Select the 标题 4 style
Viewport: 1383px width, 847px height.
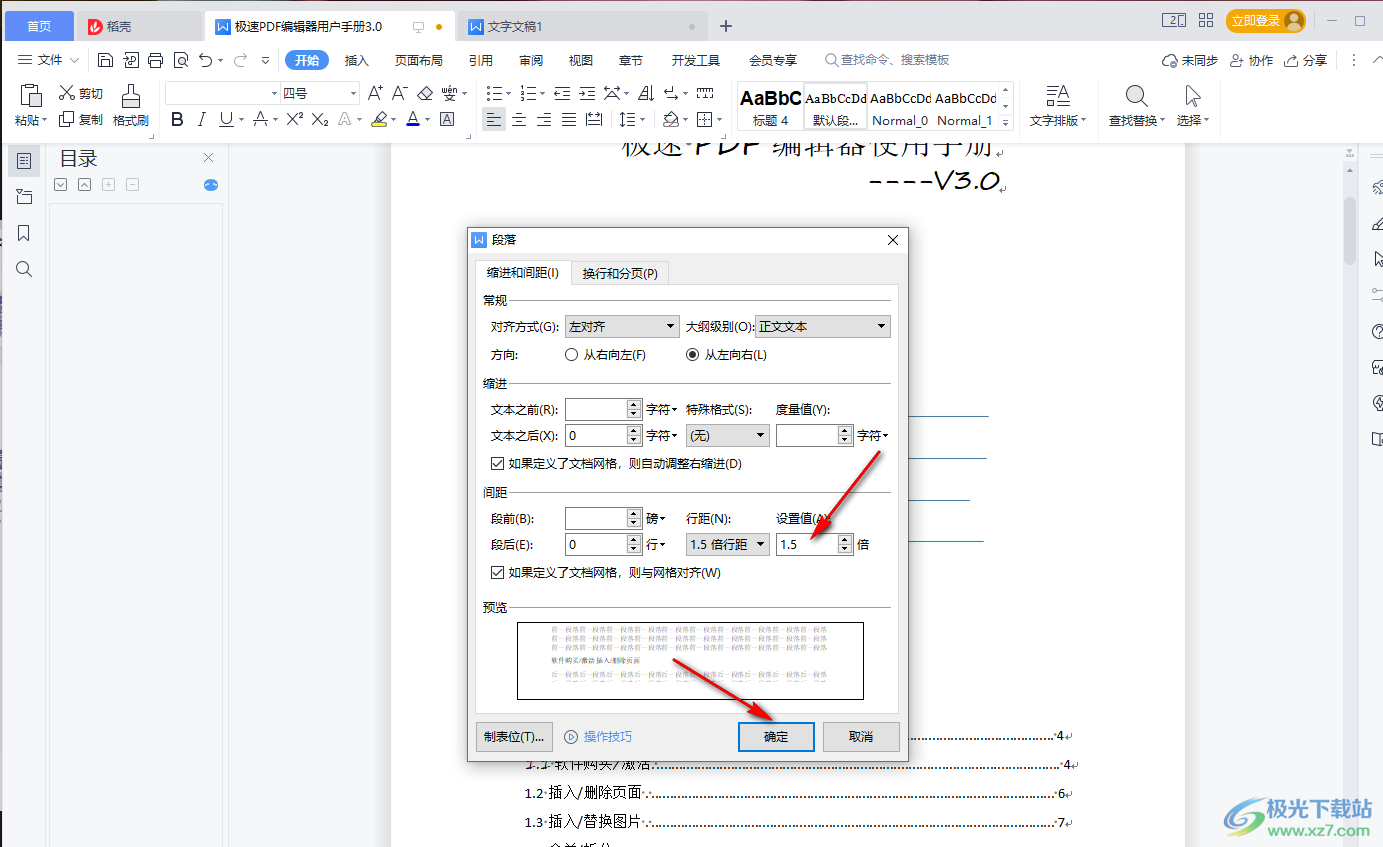tap(770, 106)
